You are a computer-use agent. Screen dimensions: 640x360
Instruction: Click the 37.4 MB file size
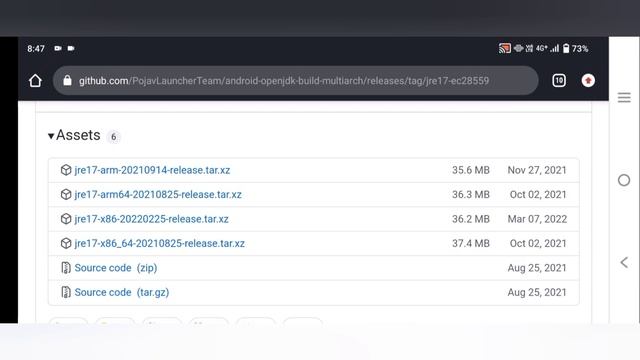coord(471,243)
